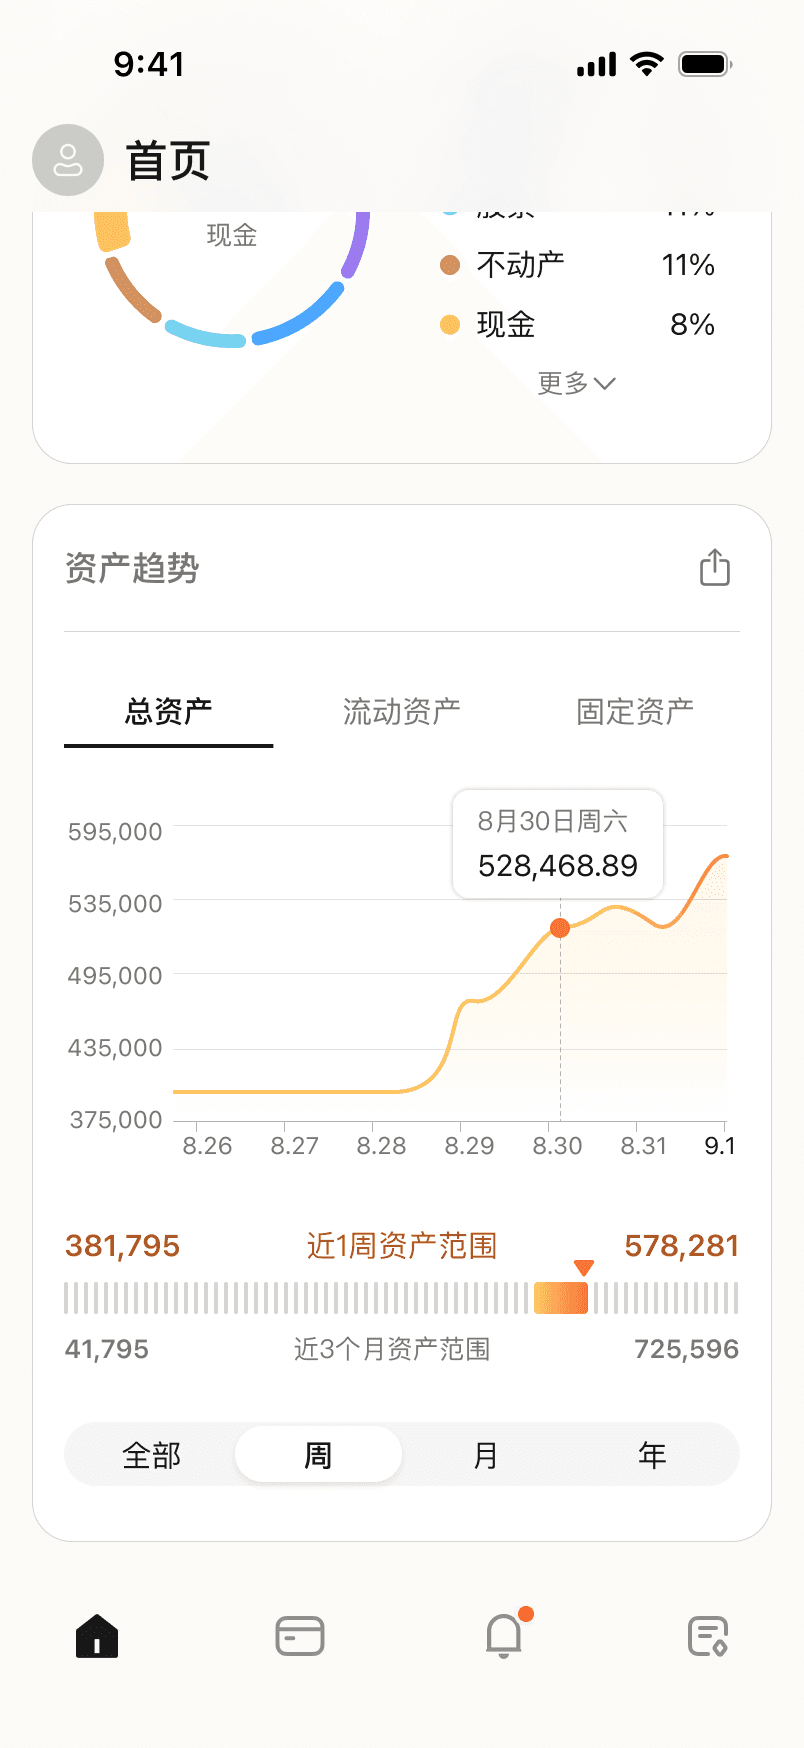Tap the orange triangle range marker
The width and height of the screenshot is (804, 1748).
click(x=584, y=1268)
